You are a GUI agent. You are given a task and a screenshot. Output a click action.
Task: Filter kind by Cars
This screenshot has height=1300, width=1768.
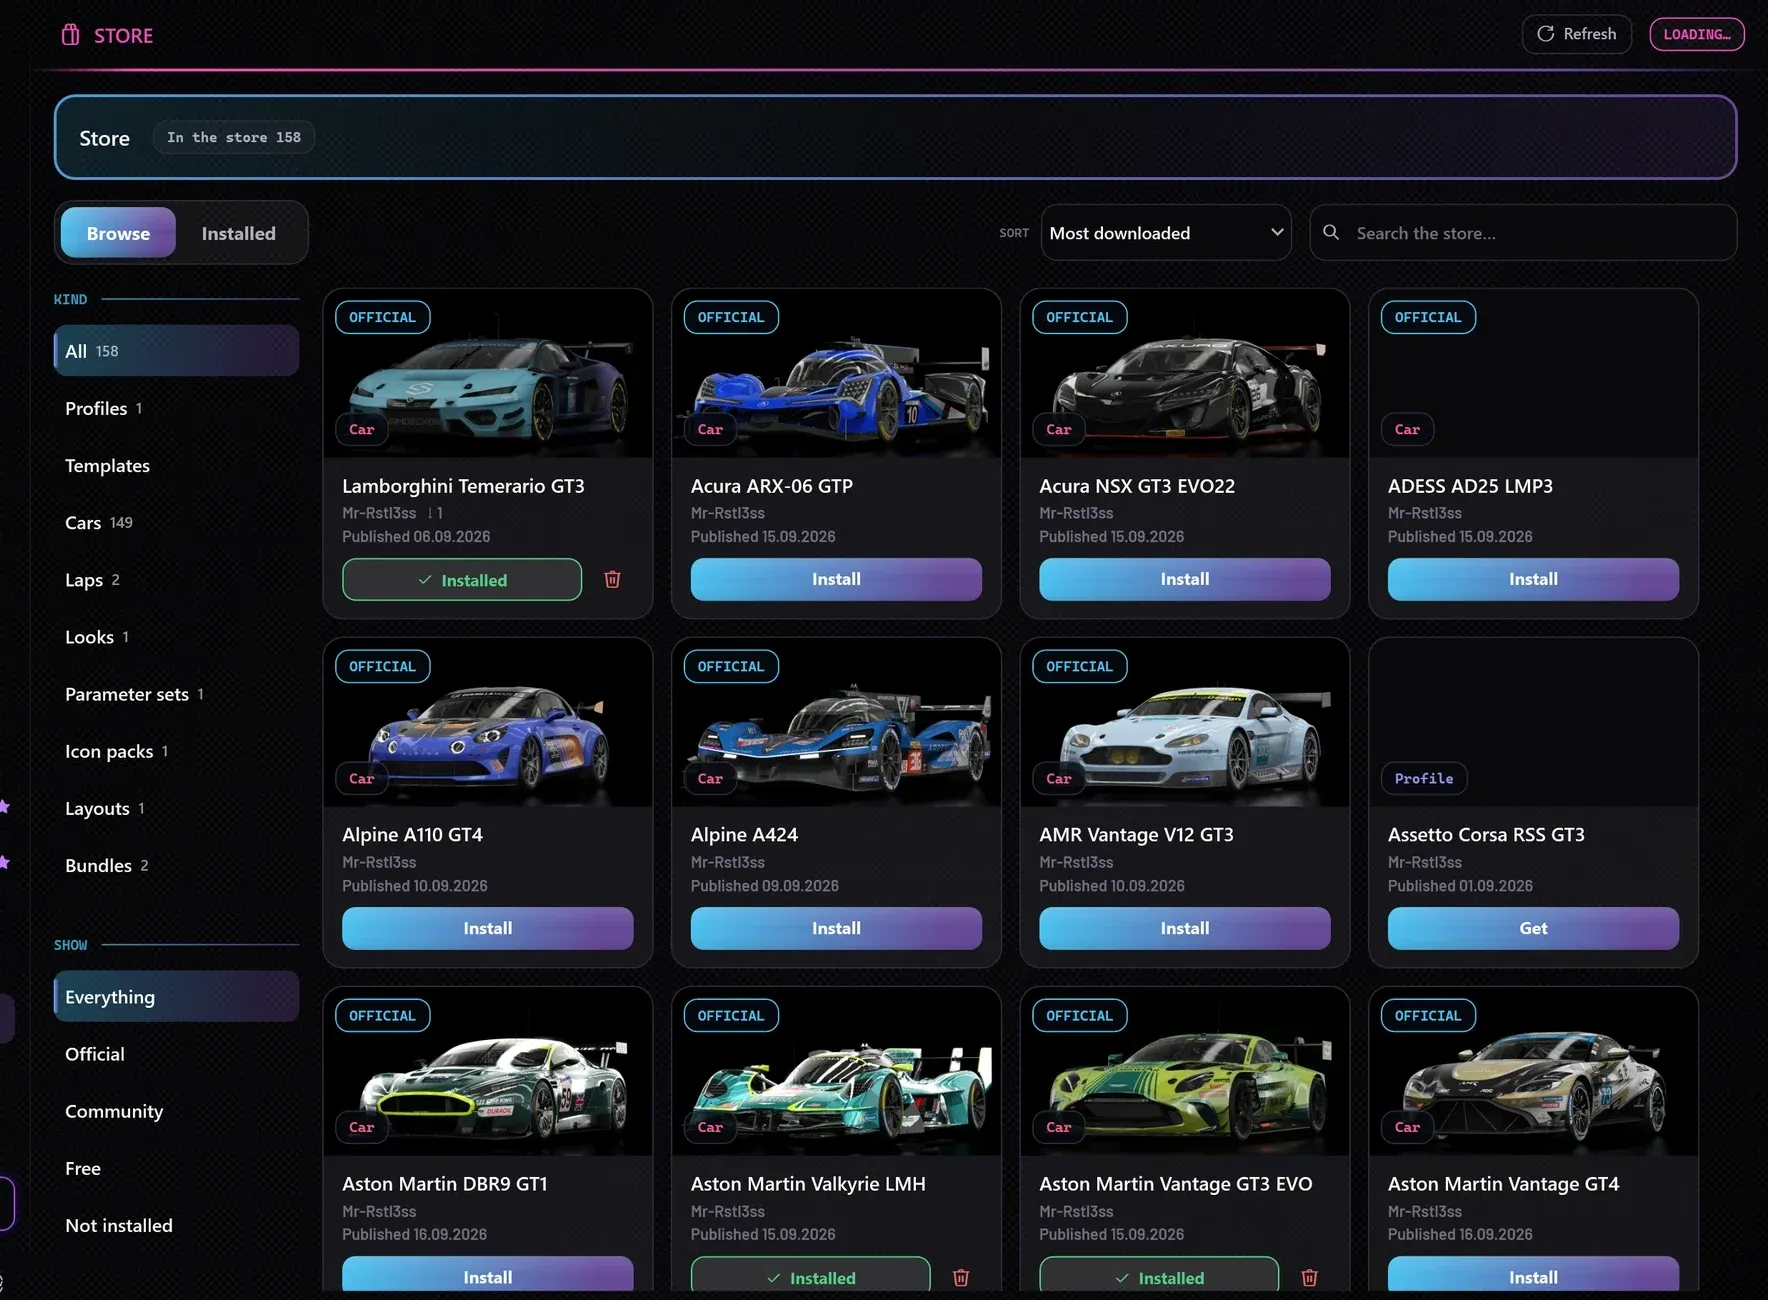coord(176,522)
